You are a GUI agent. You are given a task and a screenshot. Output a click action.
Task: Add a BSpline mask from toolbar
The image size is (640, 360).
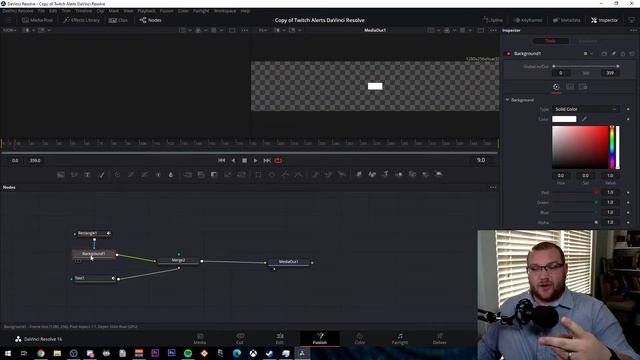[299, 175]
